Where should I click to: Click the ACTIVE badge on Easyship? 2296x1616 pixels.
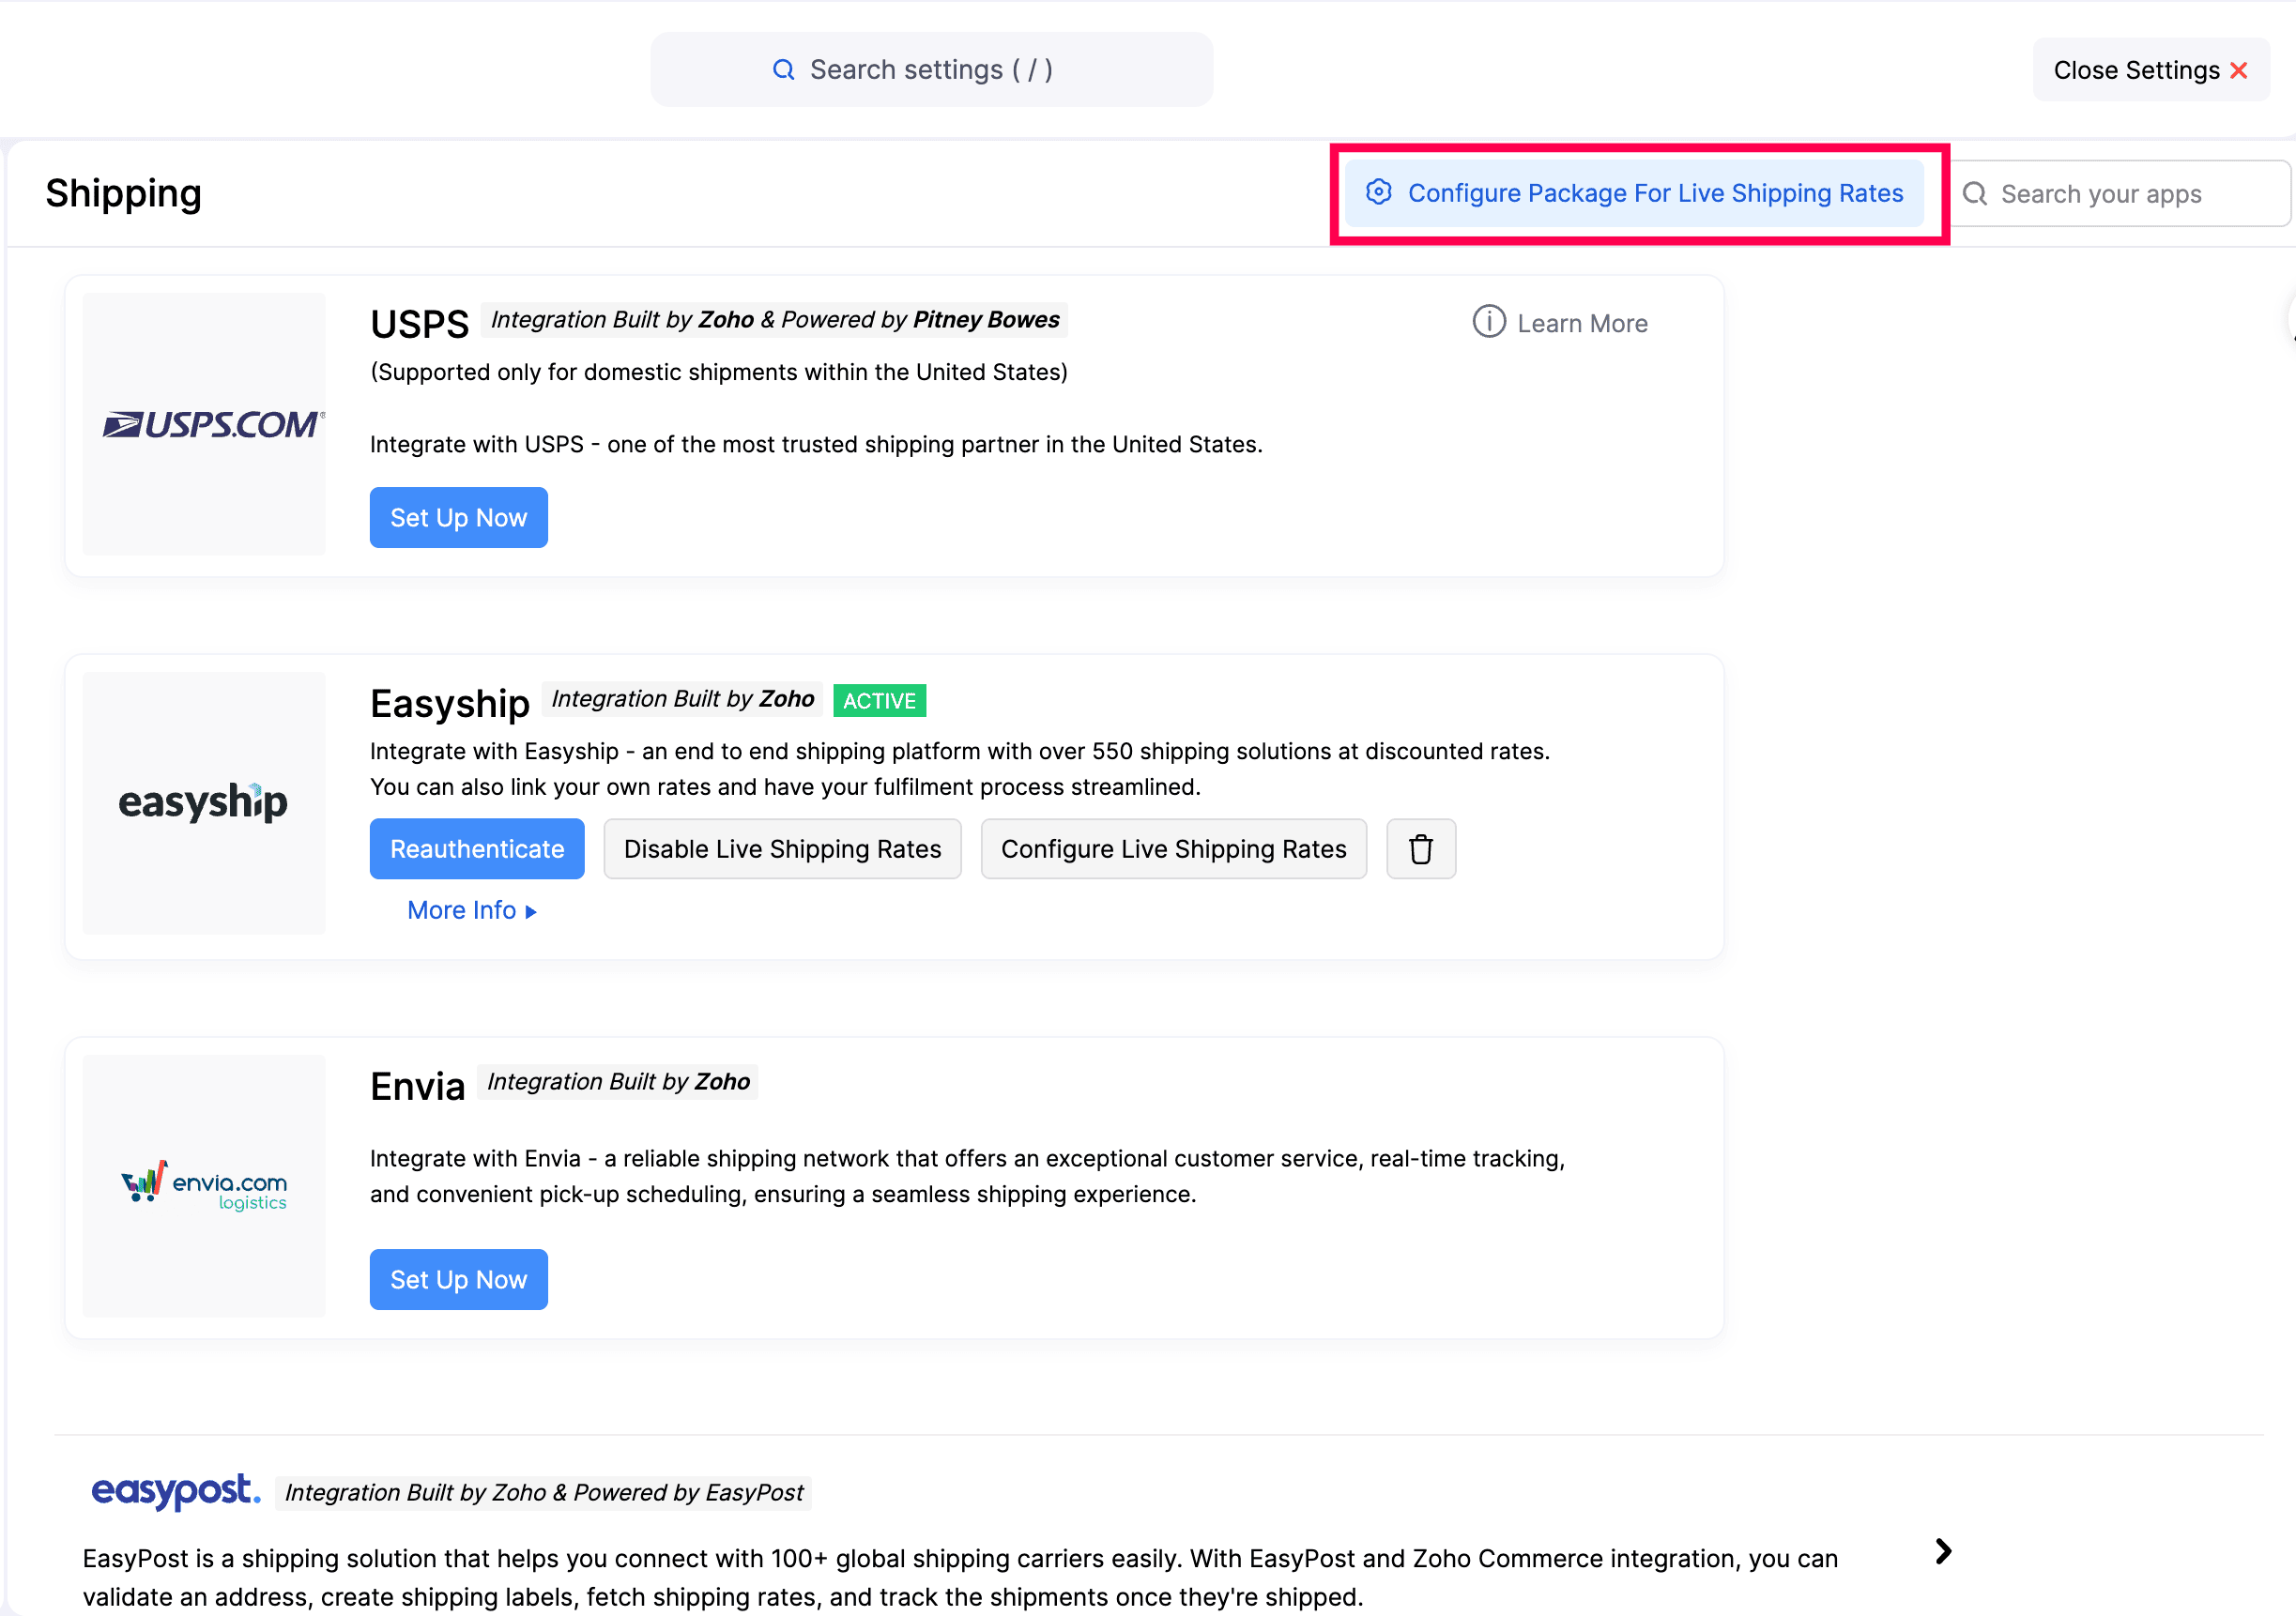pos(879,700)
